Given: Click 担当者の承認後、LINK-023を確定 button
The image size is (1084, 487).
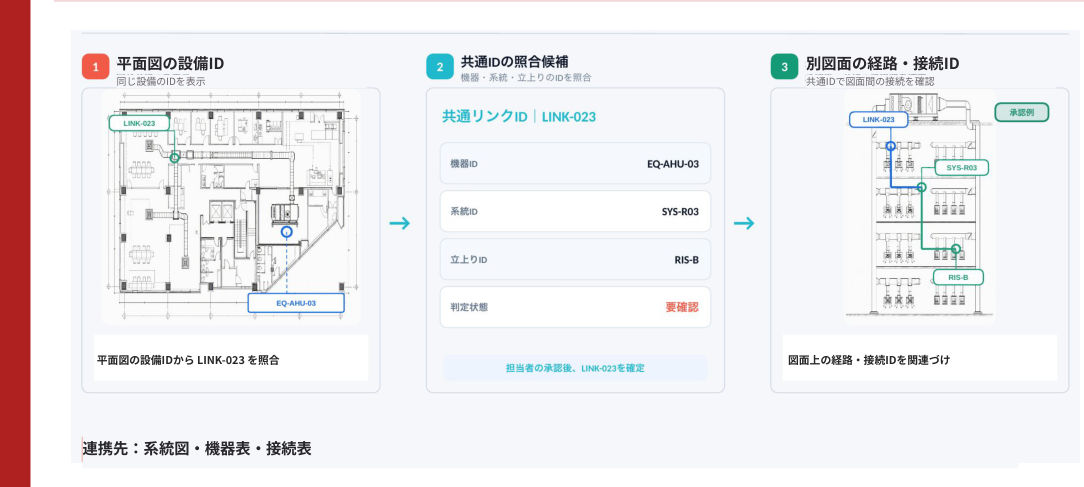Looking at the screenshot, I should (x=575, y=368).
